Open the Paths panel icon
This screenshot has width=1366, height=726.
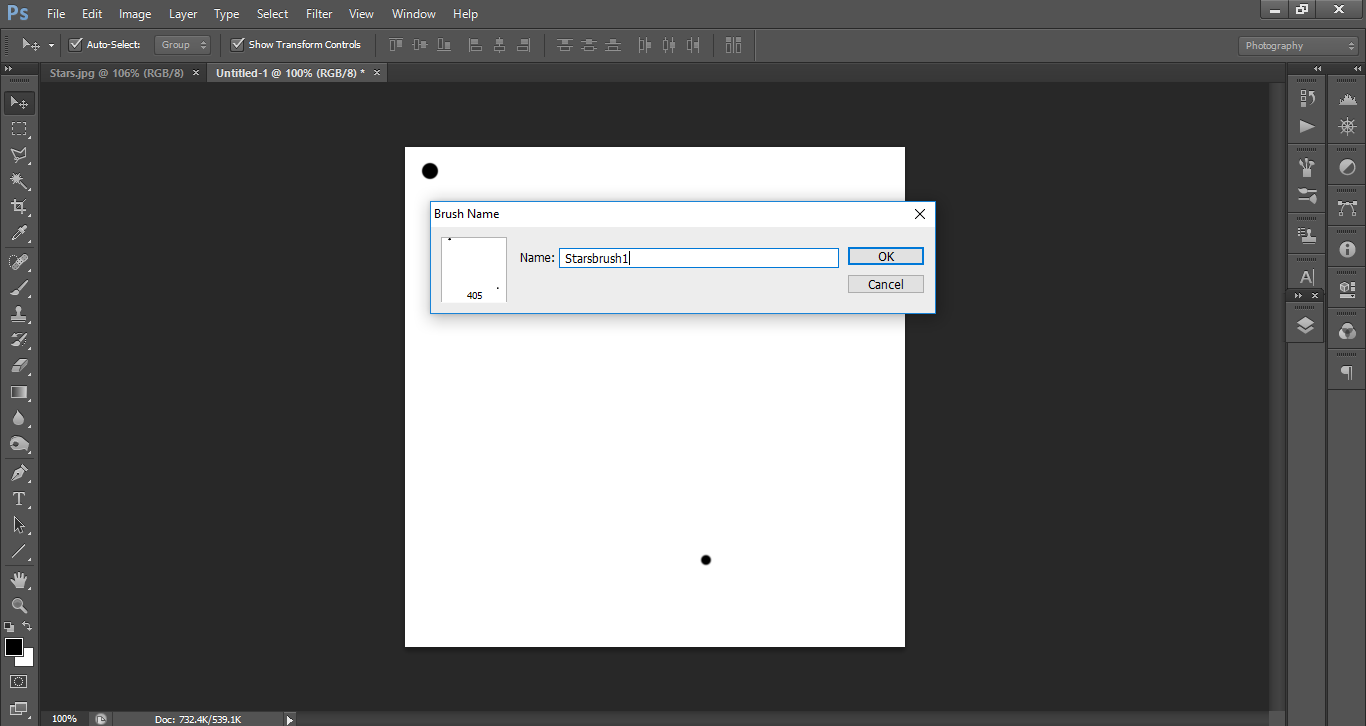click(1347, 208)
